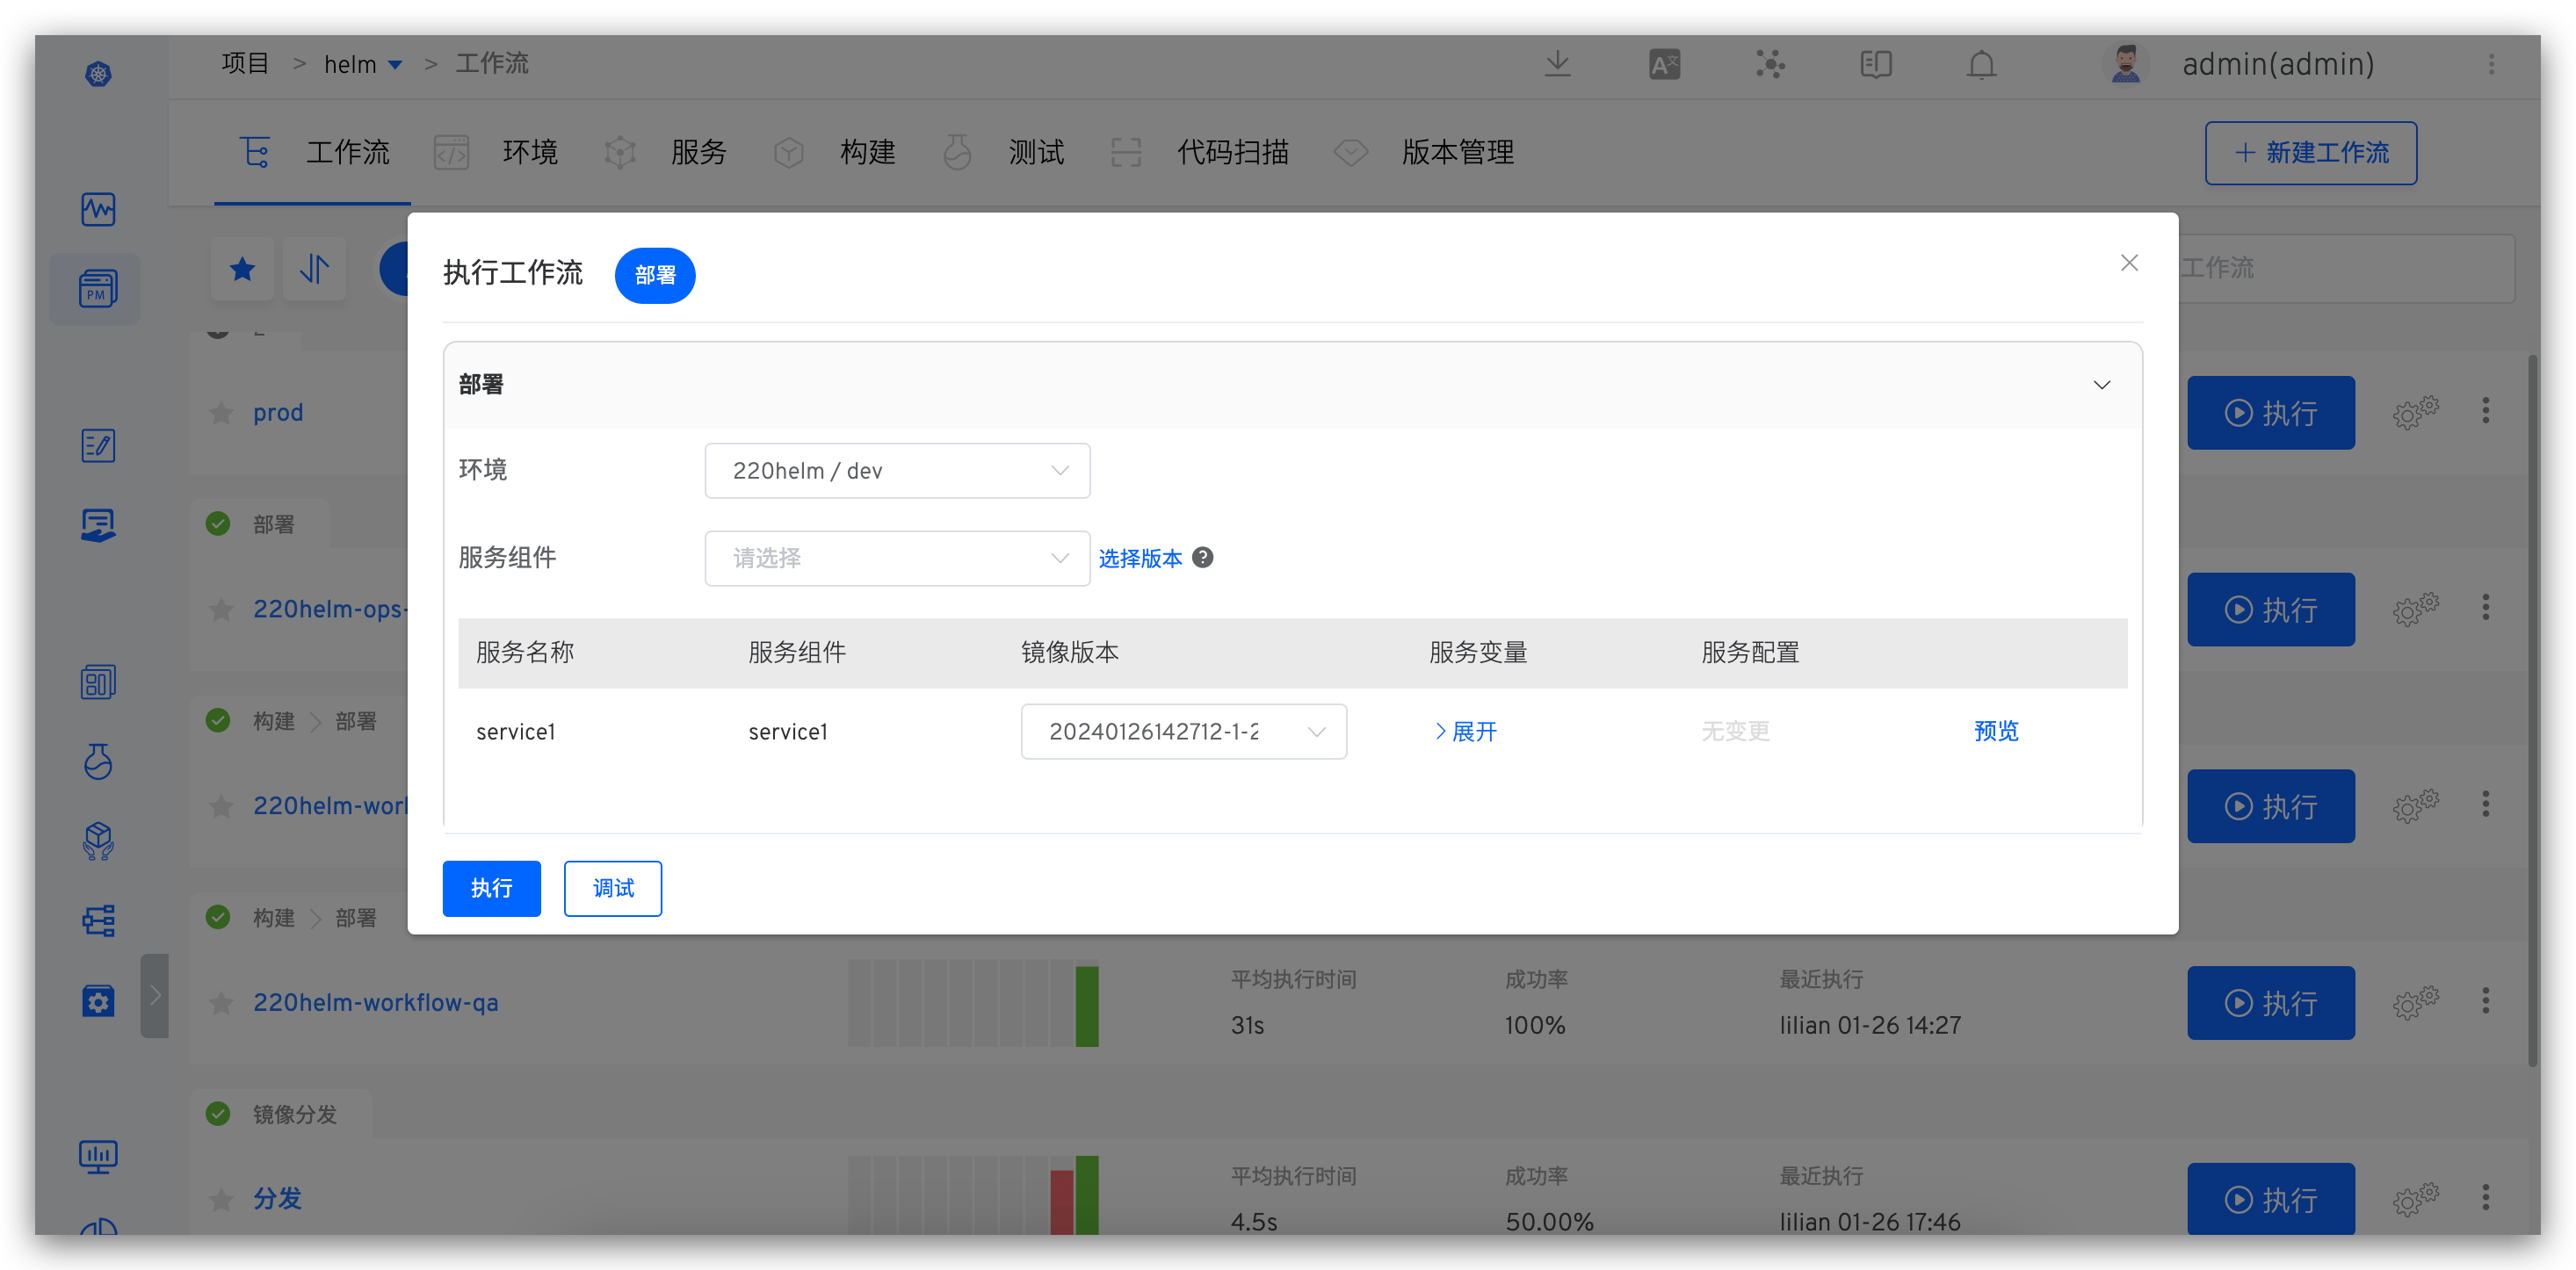Screen dimensions: 2576x1270
Task: Click the blue 执行 button in dialog
Action: tap(491, 888)
